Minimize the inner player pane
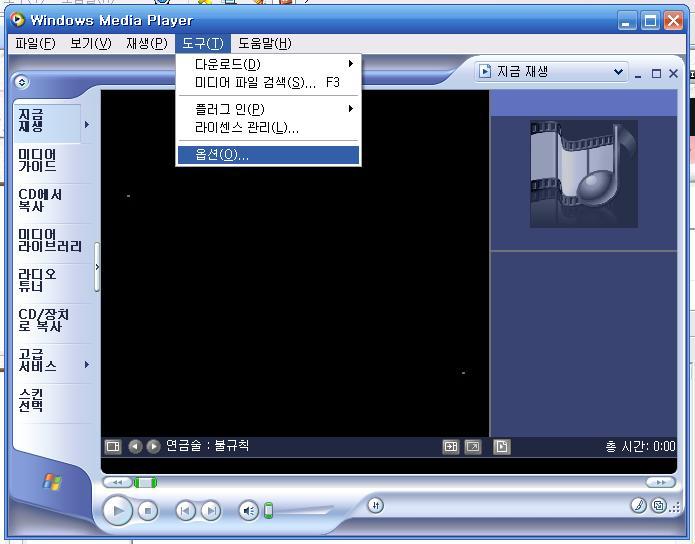 coord(638,74)
